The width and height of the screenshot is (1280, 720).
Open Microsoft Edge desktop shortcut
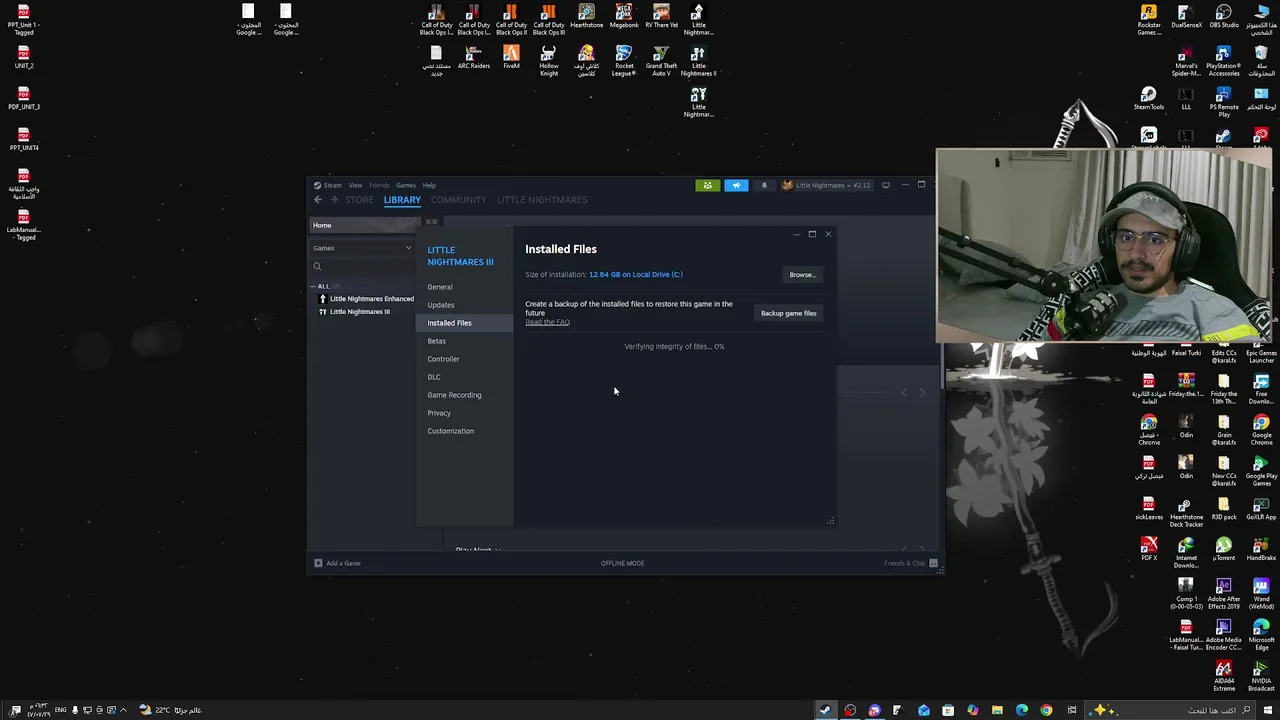(1261, 635)
